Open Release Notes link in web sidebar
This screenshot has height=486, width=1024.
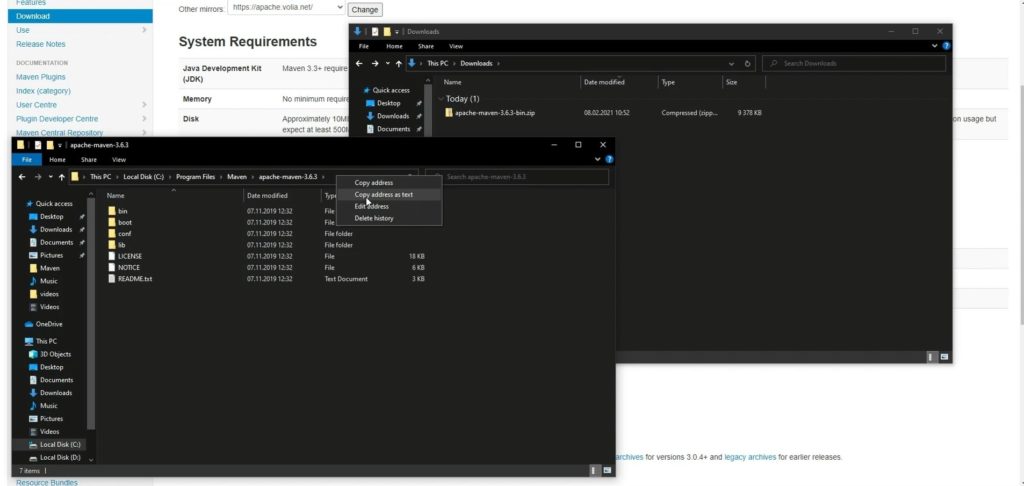click(40, 44)
